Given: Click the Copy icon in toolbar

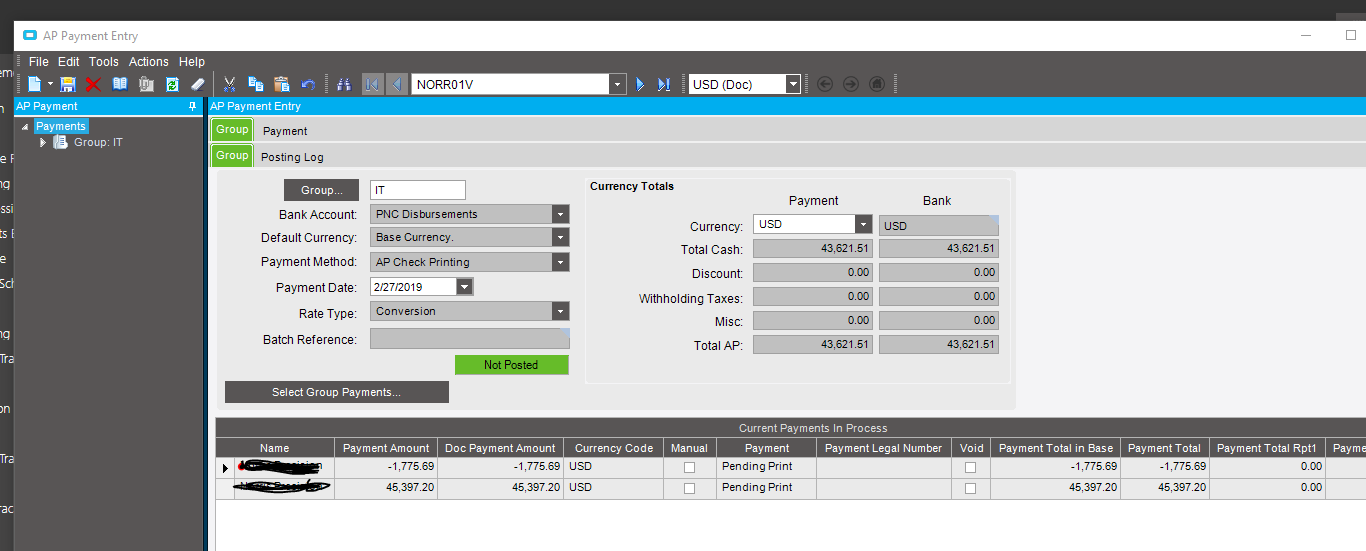Looking at the screenshot, I should click(255, 85).
